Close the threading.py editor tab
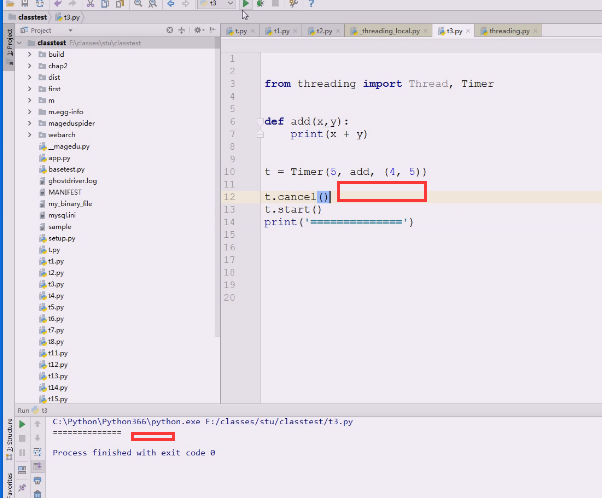The height and width of the screenshot is (498, 602). [536, 31]
